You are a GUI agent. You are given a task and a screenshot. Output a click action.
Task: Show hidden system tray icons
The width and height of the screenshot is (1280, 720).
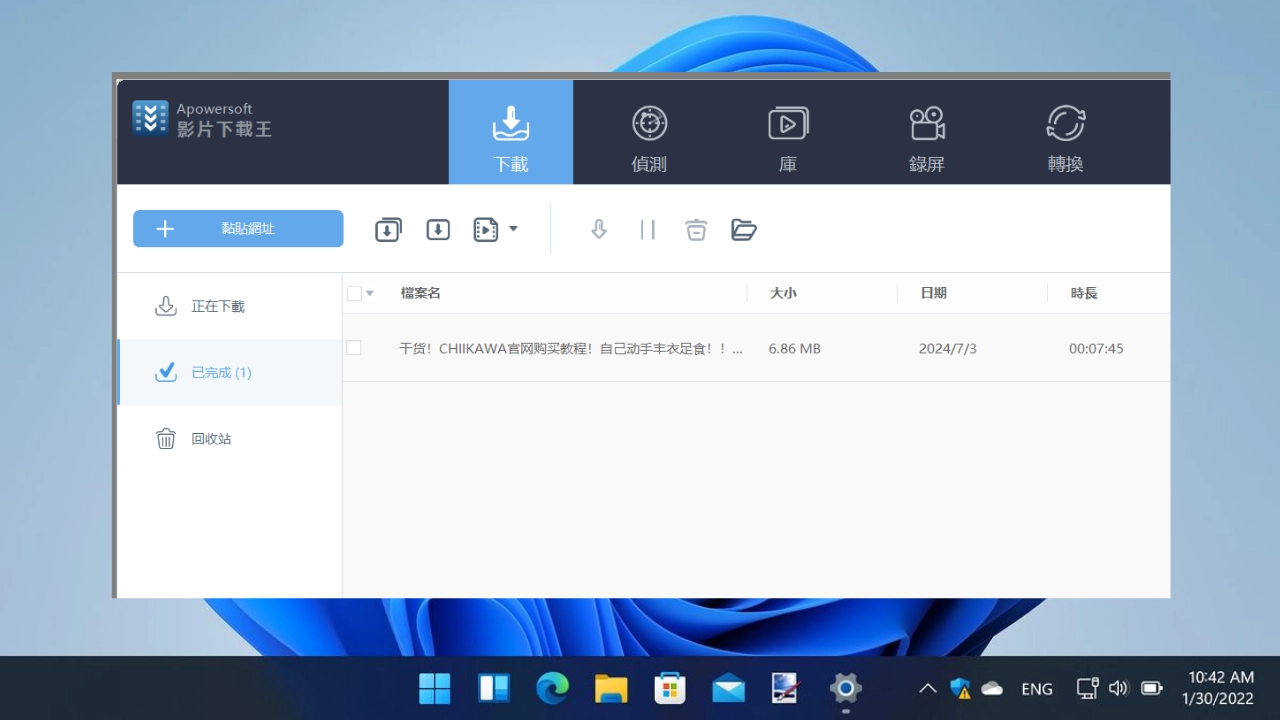927,688
